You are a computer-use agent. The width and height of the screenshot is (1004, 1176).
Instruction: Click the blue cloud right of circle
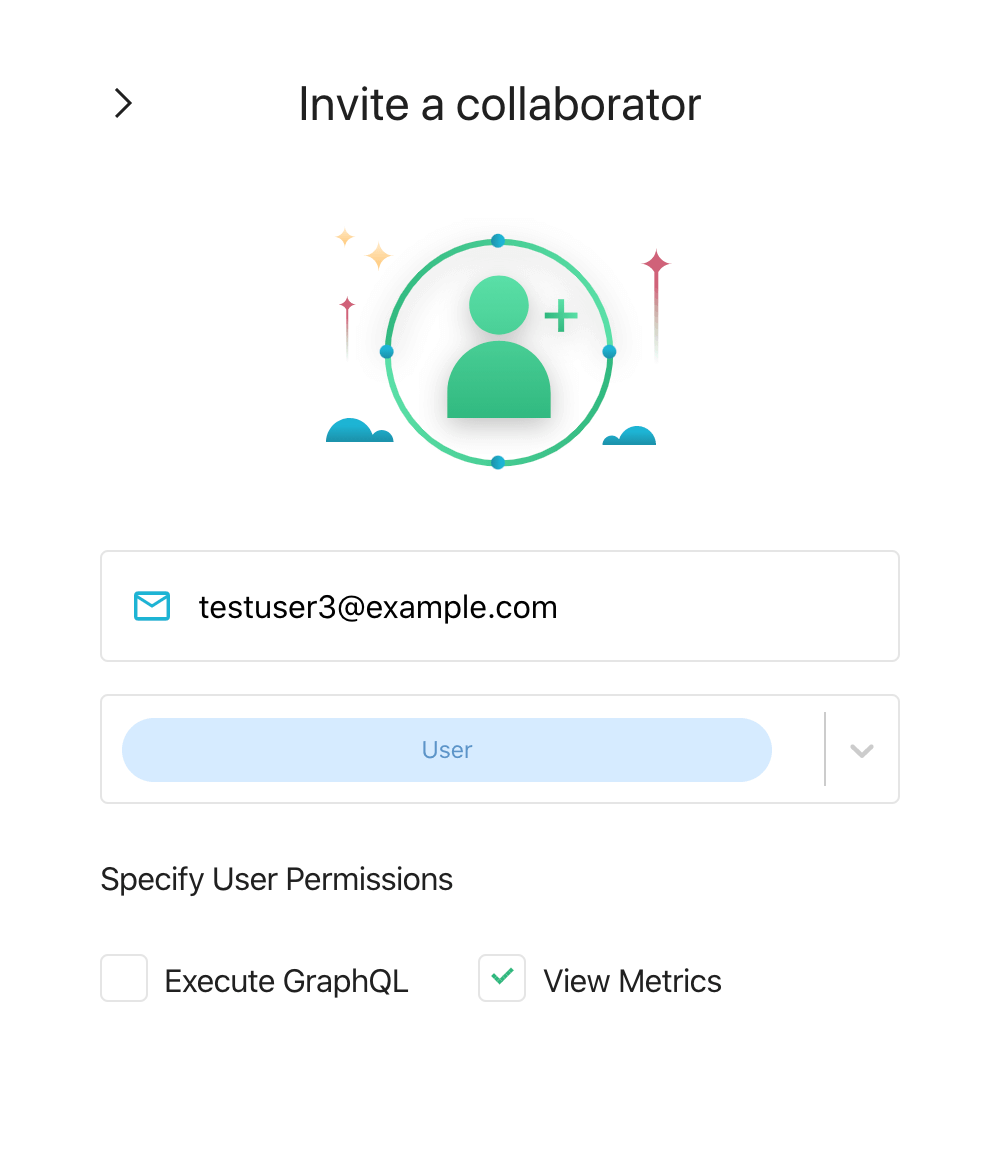coord(630,436)
